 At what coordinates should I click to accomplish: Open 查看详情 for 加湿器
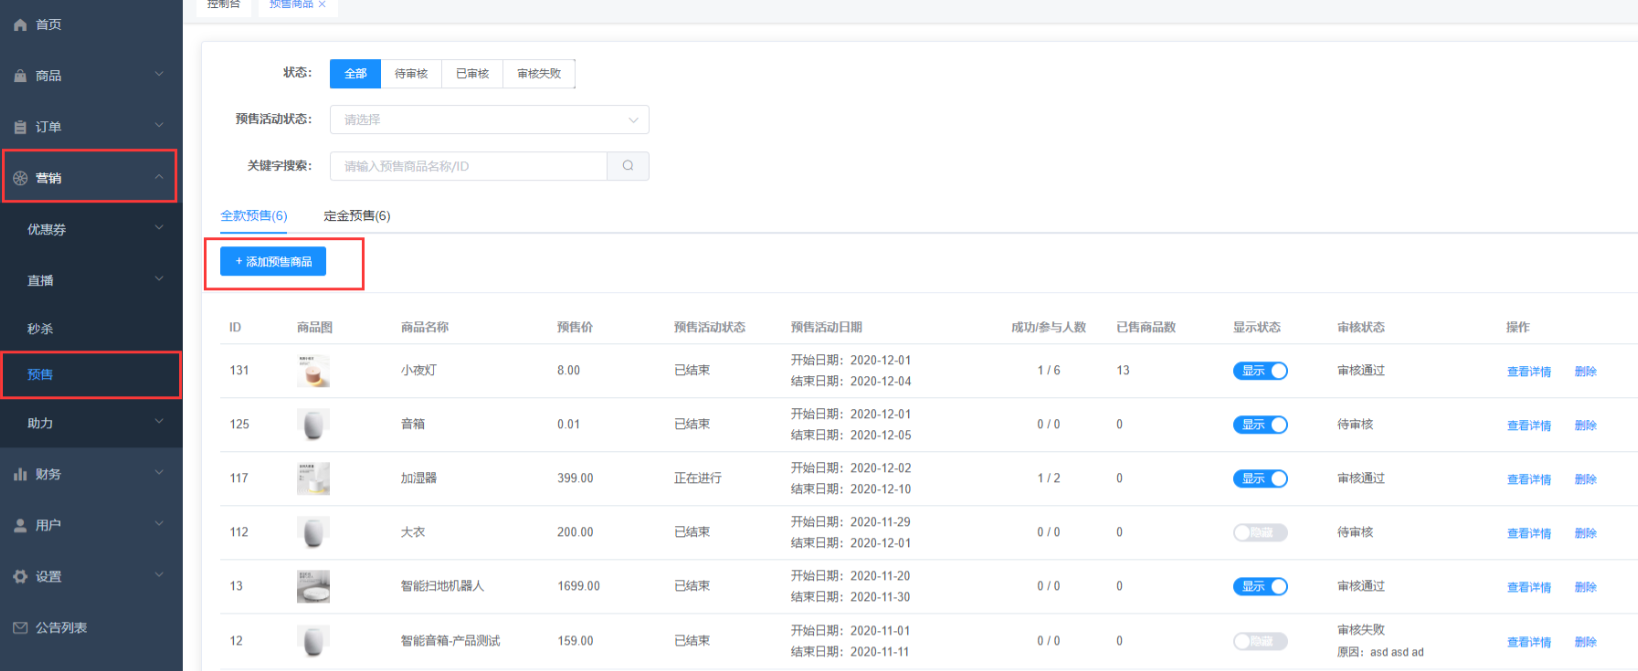click(x=1528, y=480)
